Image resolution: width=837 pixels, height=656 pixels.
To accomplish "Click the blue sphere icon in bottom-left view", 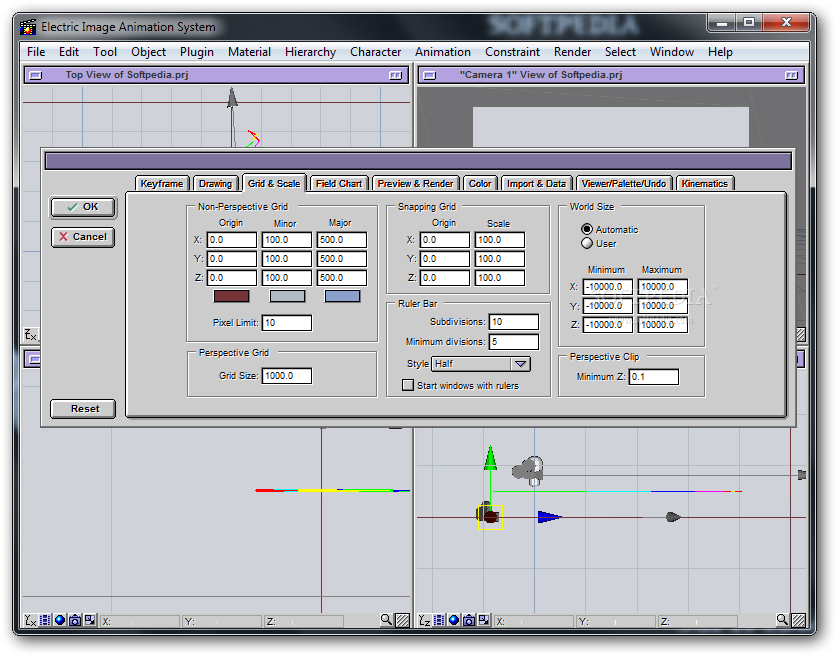I will [60, 621].
